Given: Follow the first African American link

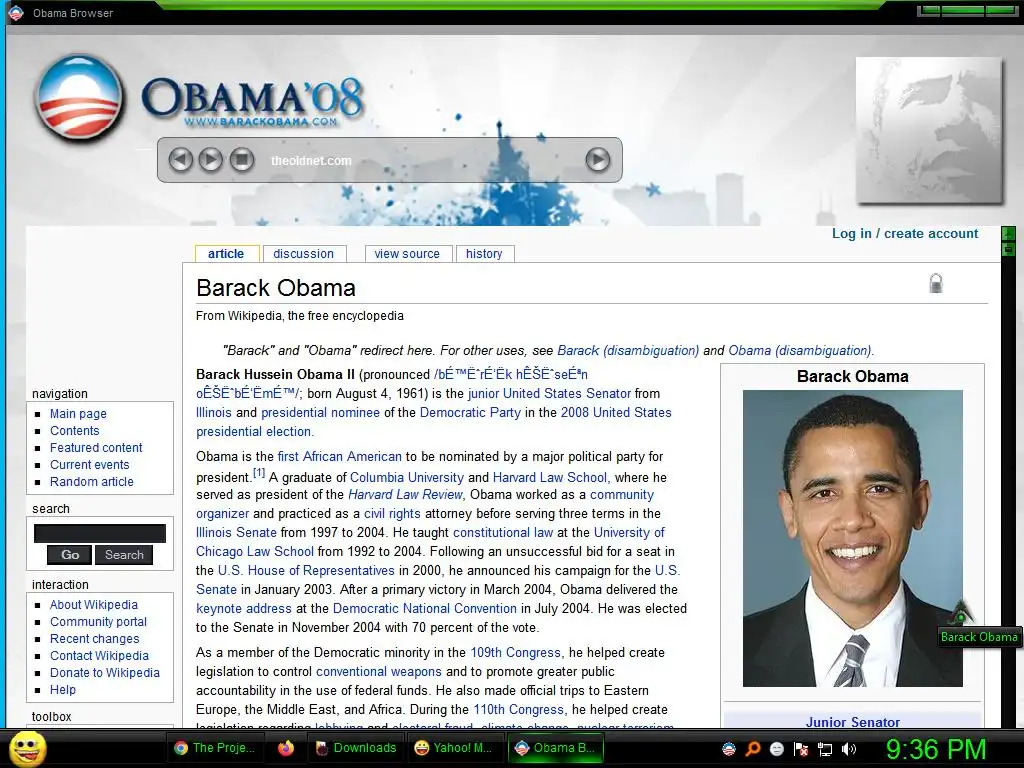Looking at the screenshot, I should (340, 456).
